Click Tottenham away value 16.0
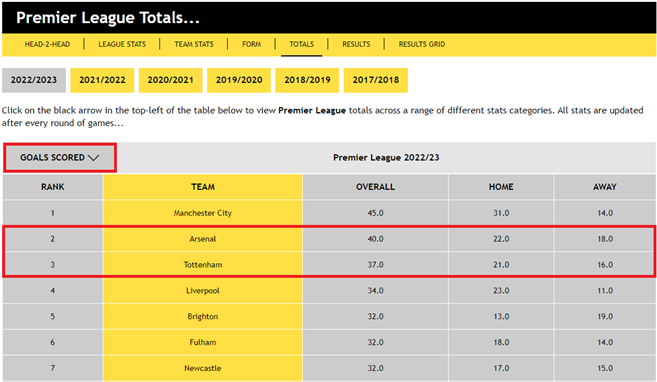Viewport: 657px width, 382px height. (x=605, y=265)
